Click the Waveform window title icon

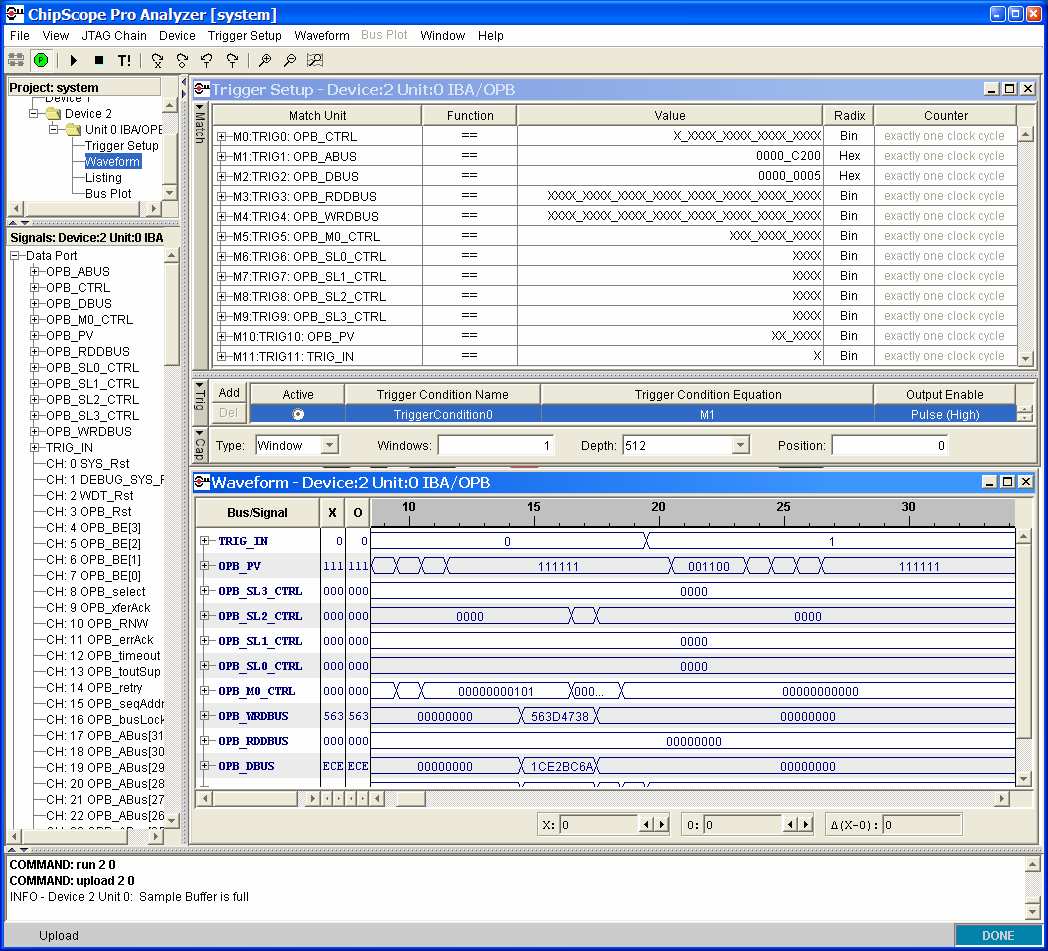click(x=201, y=482)
